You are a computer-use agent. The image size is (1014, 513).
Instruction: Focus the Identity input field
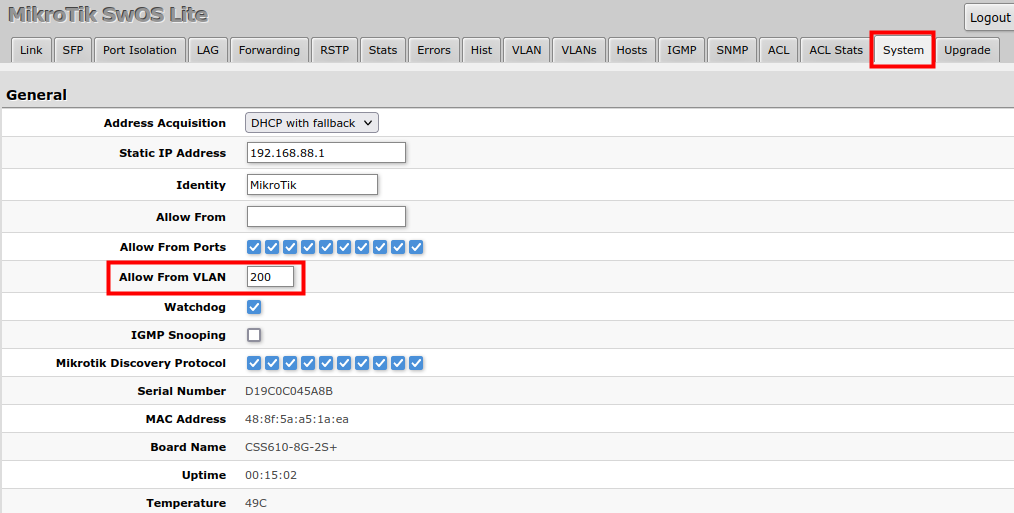(312, 185)
